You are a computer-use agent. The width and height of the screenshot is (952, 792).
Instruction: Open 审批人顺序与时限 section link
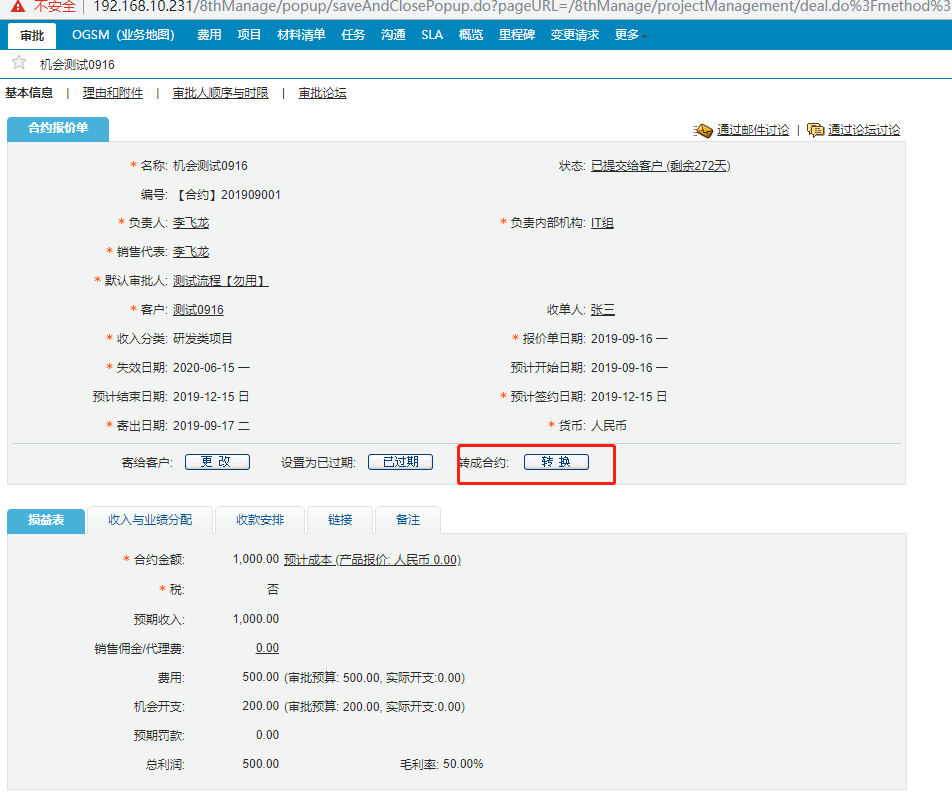[220, 93]
